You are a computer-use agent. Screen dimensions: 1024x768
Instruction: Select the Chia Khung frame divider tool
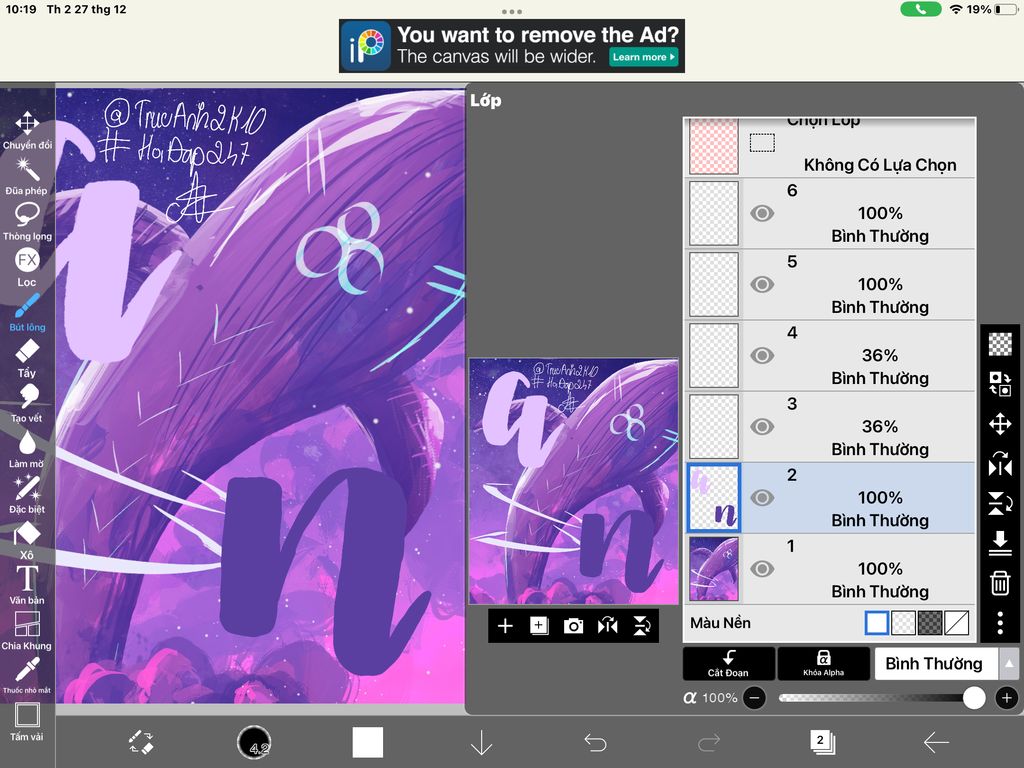click(x=27, y=632)
